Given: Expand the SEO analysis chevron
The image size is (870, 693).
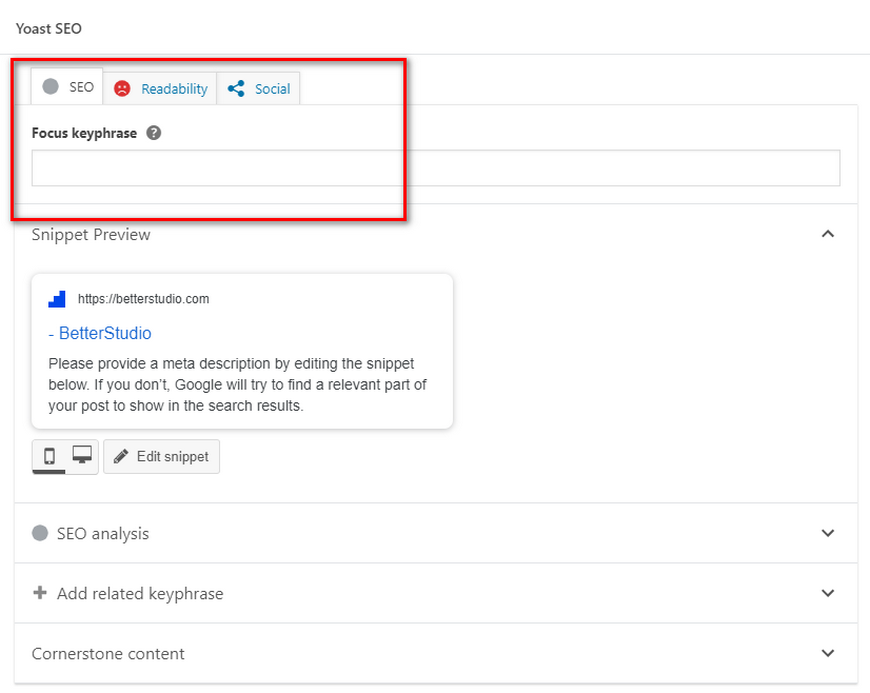Looking at the screenshot, I should pos(828,533).
